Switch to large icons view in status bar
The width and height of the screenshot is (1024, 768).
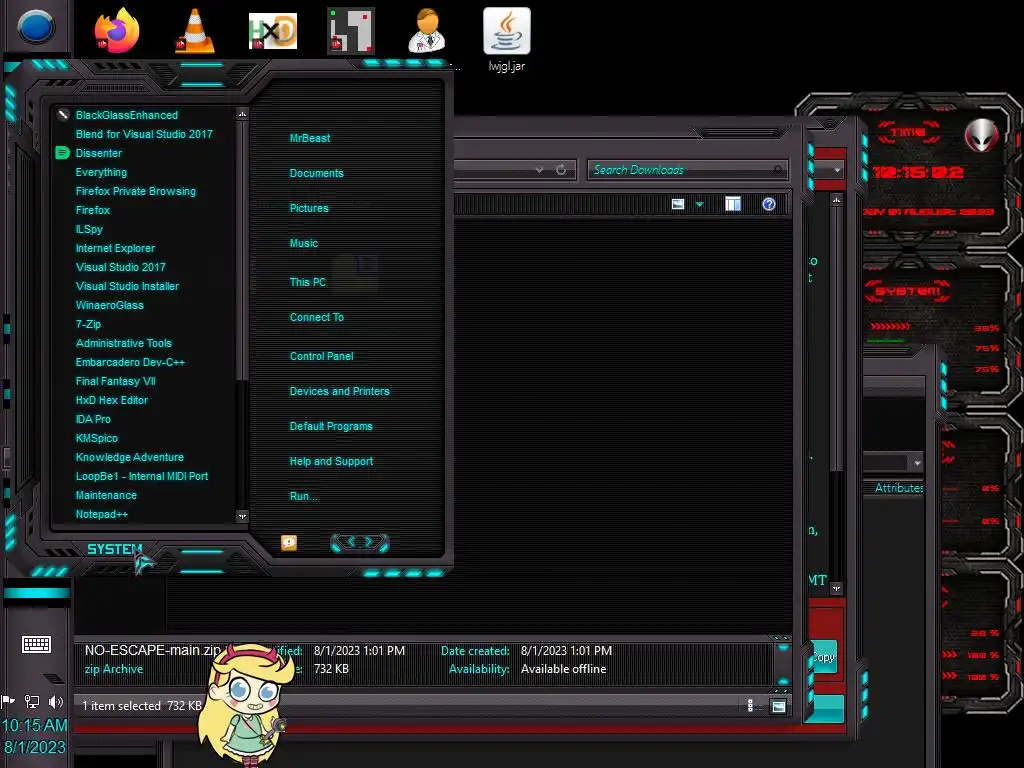(x=778, y=706)
